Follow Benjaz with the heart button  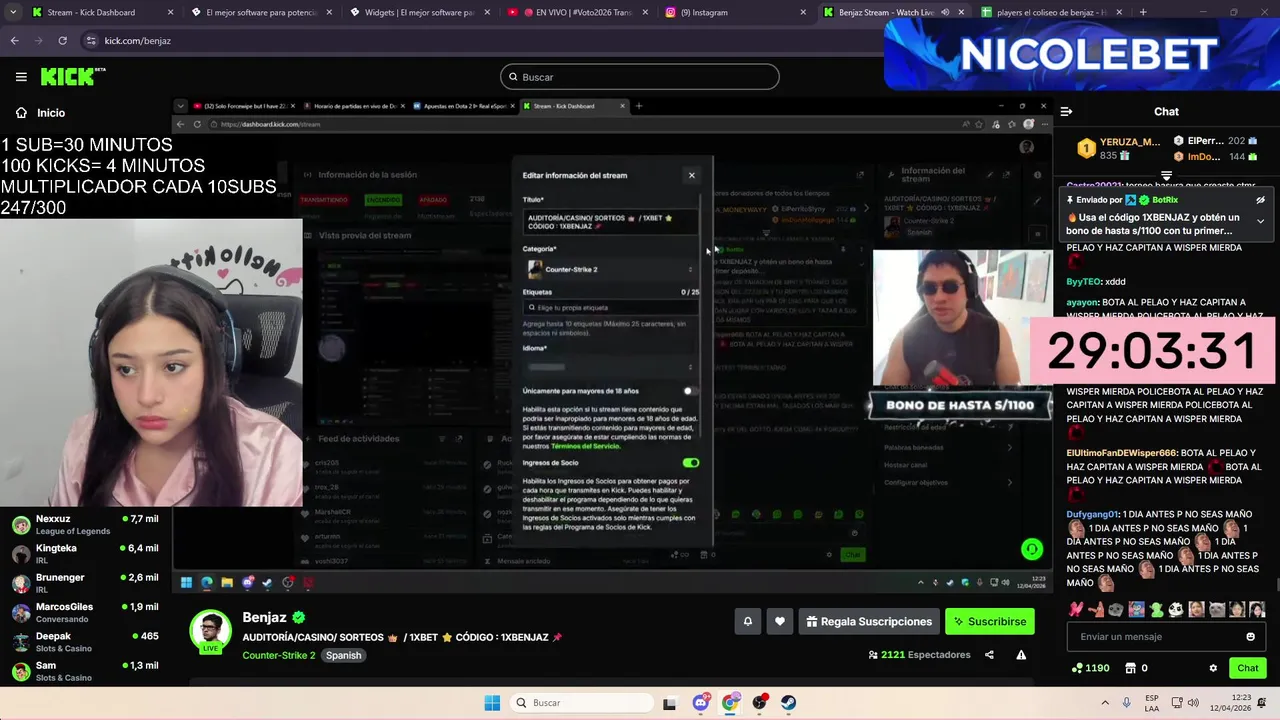(x=780, y=621)
